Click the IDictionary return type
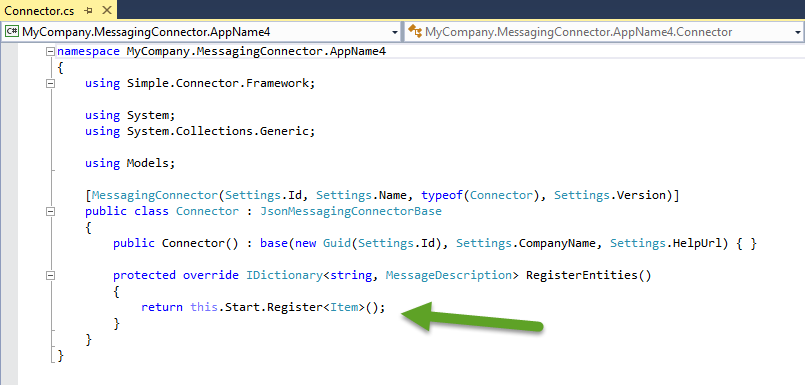Screen dimensions: 805x385 (284, 275)
